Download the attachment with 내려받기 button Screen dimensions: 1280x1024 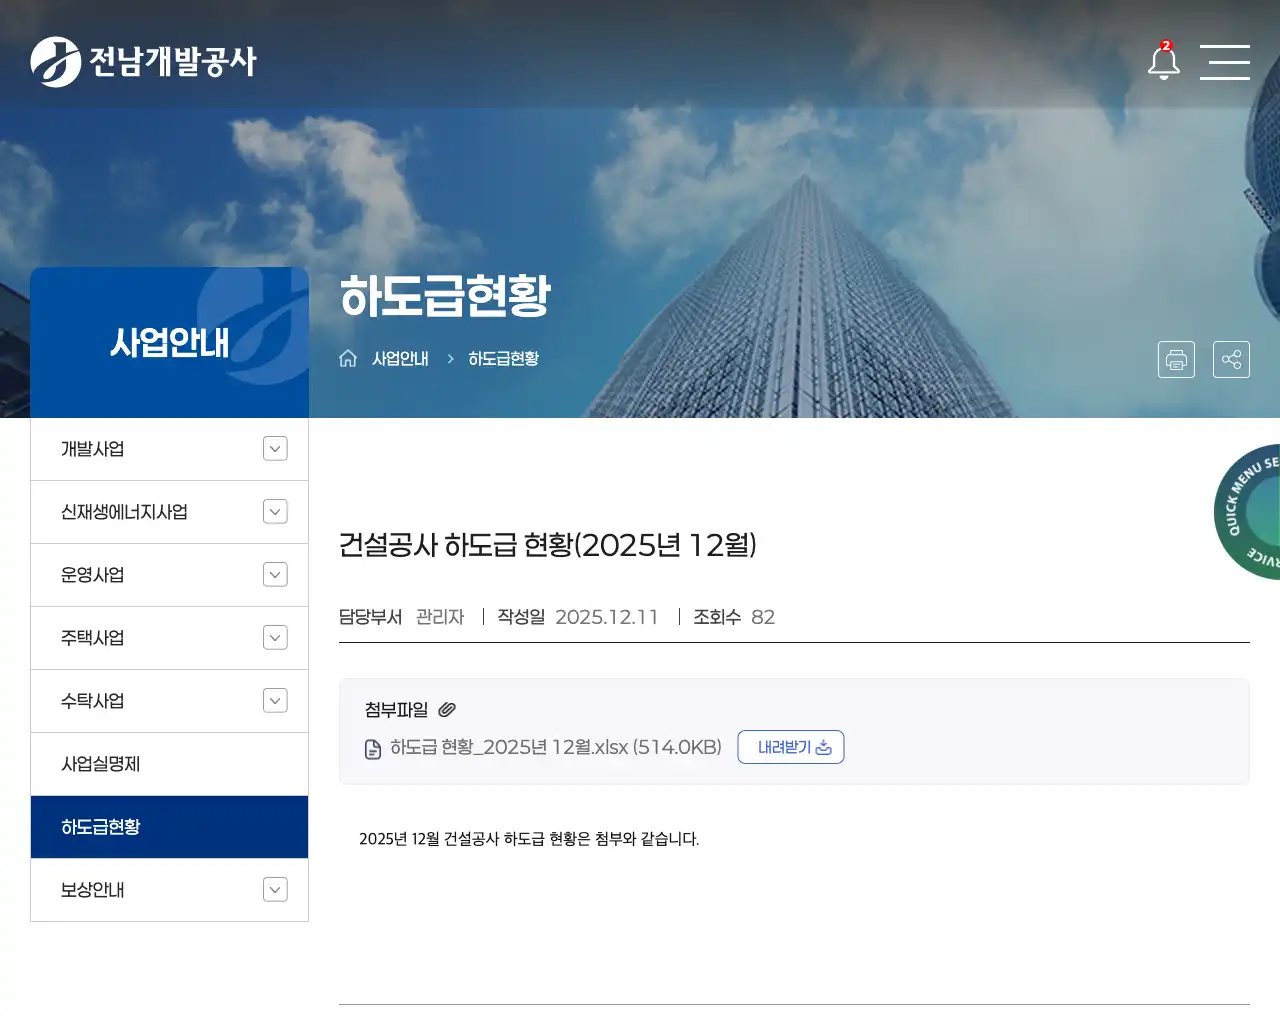pyautogui.click(x=791, y=747)
